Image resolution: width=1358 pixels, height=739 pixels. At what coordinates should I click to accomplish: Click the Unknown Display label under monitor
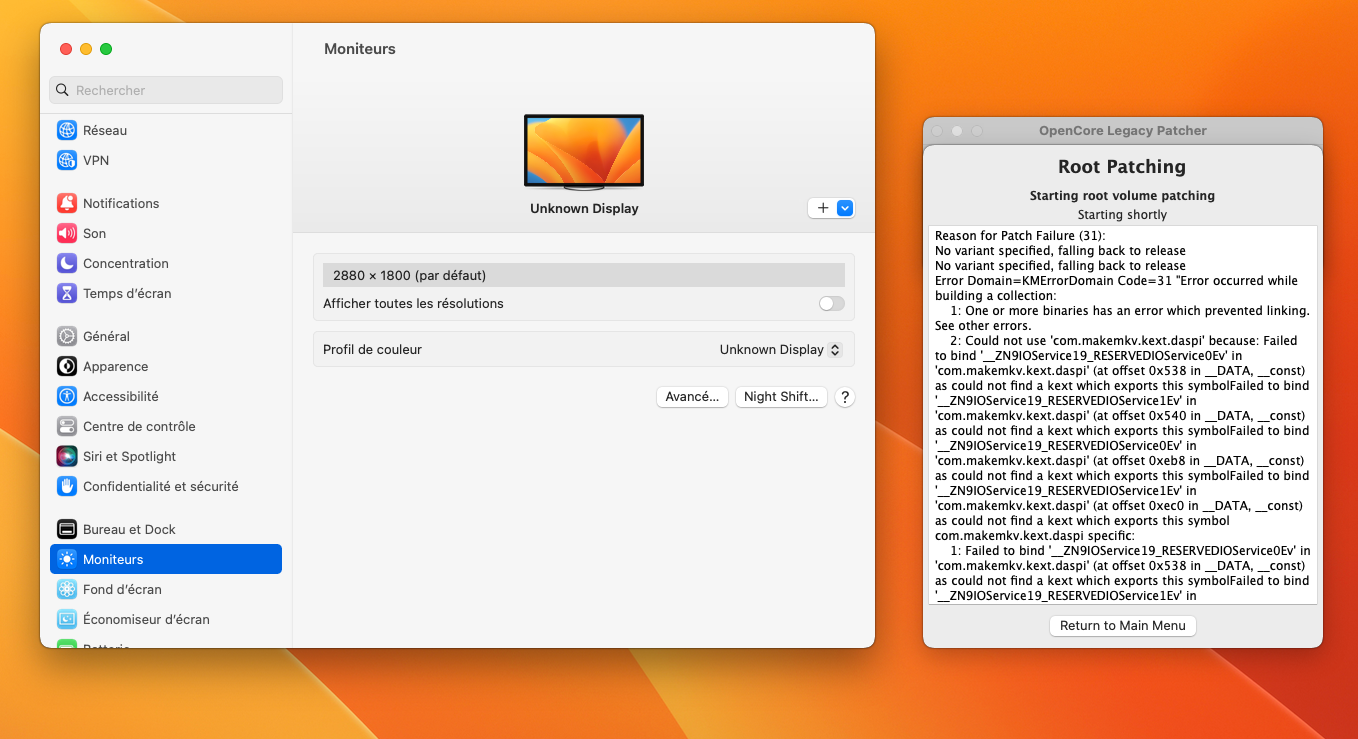click(584, 209)
